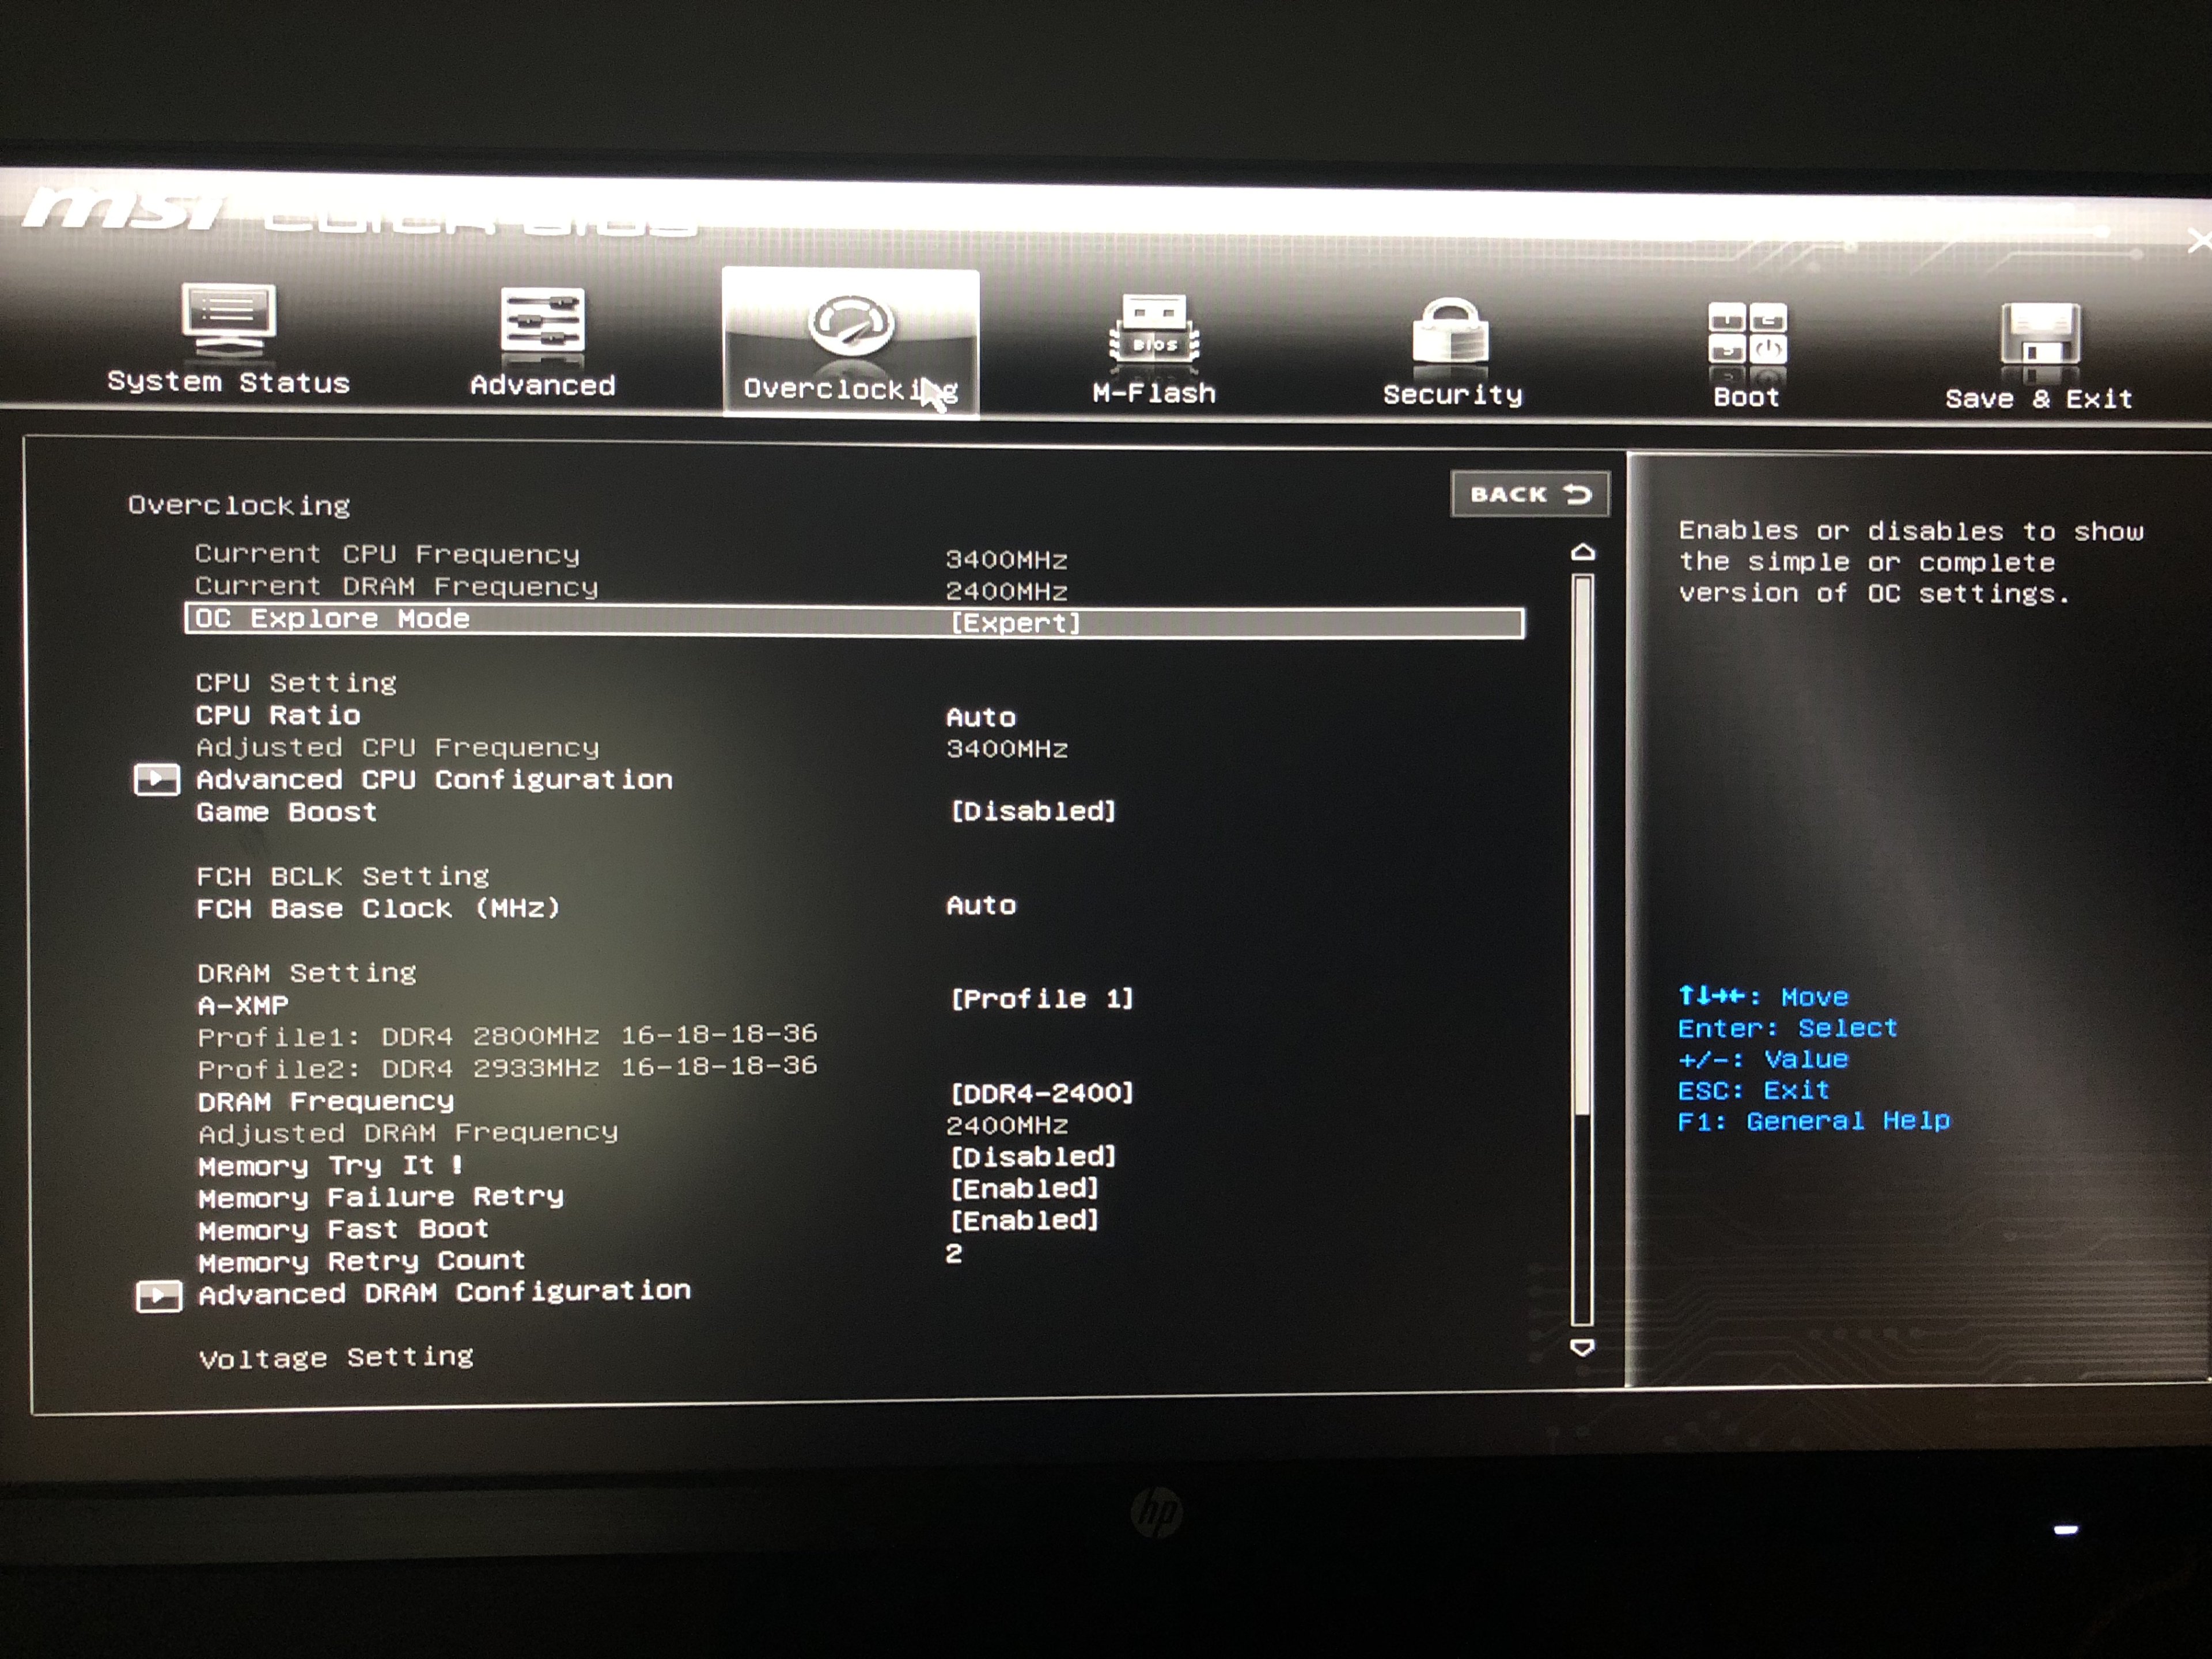The width and height of the screenshot is (2212, 1659).
Task: Open DRAM Frequency DDR4-2400 selector
Action: (1041, 1093)
